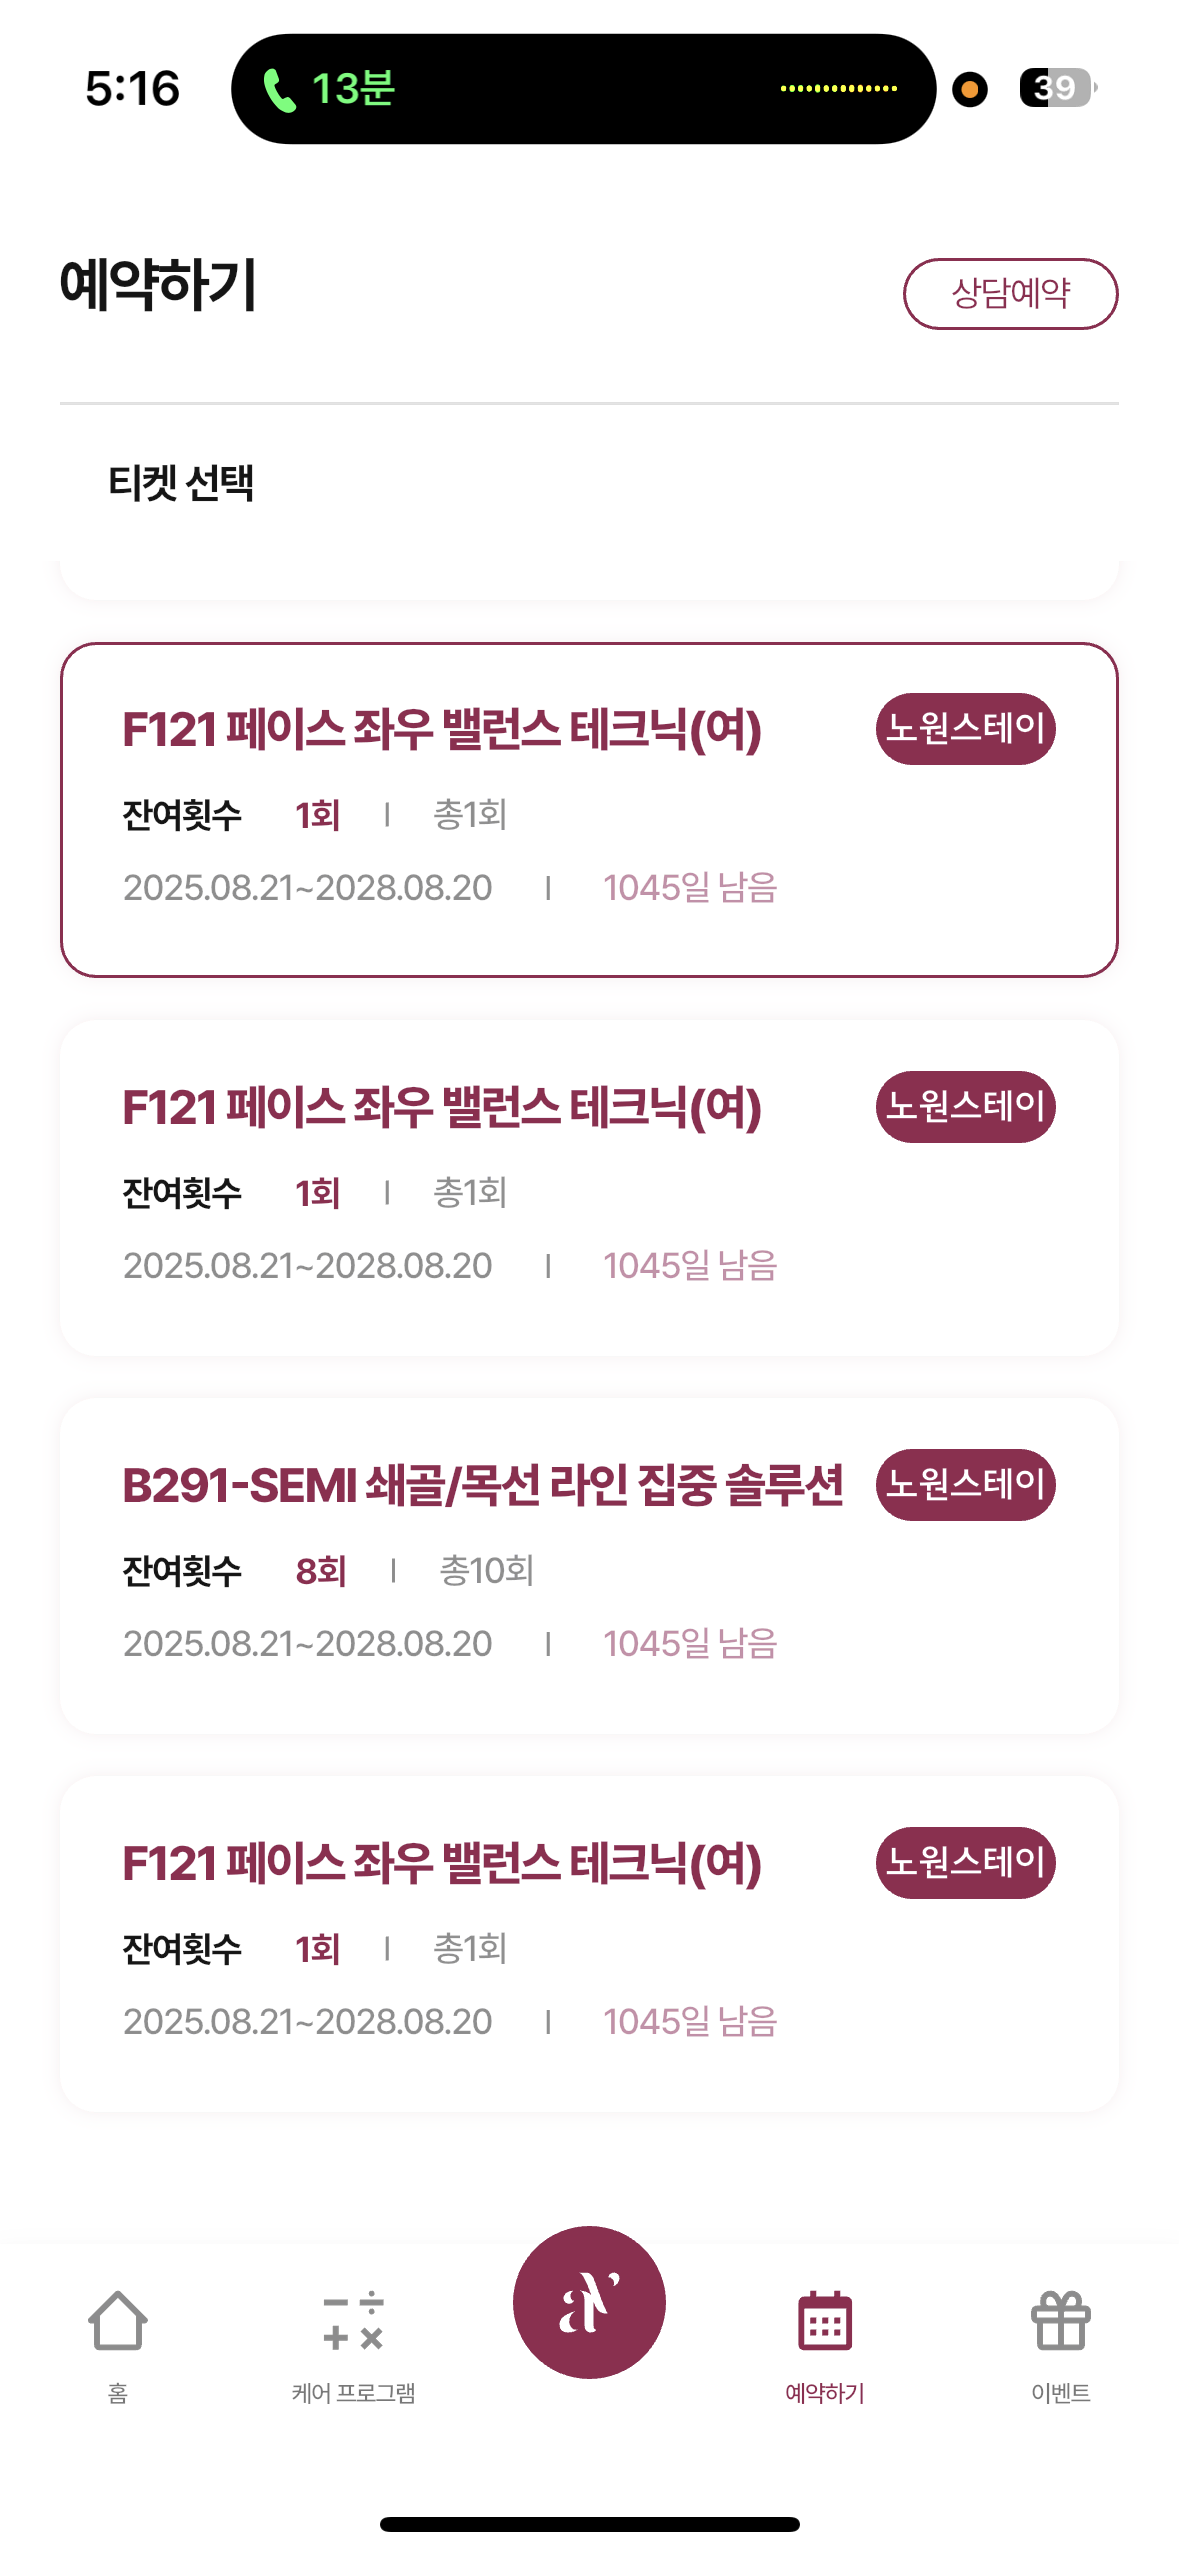Image resolution: width=1179 pixels, height=2556 pixels.
Task: Choose the B291-SEMI 쇄골/목선 ticket
Action: [589, 1565]
